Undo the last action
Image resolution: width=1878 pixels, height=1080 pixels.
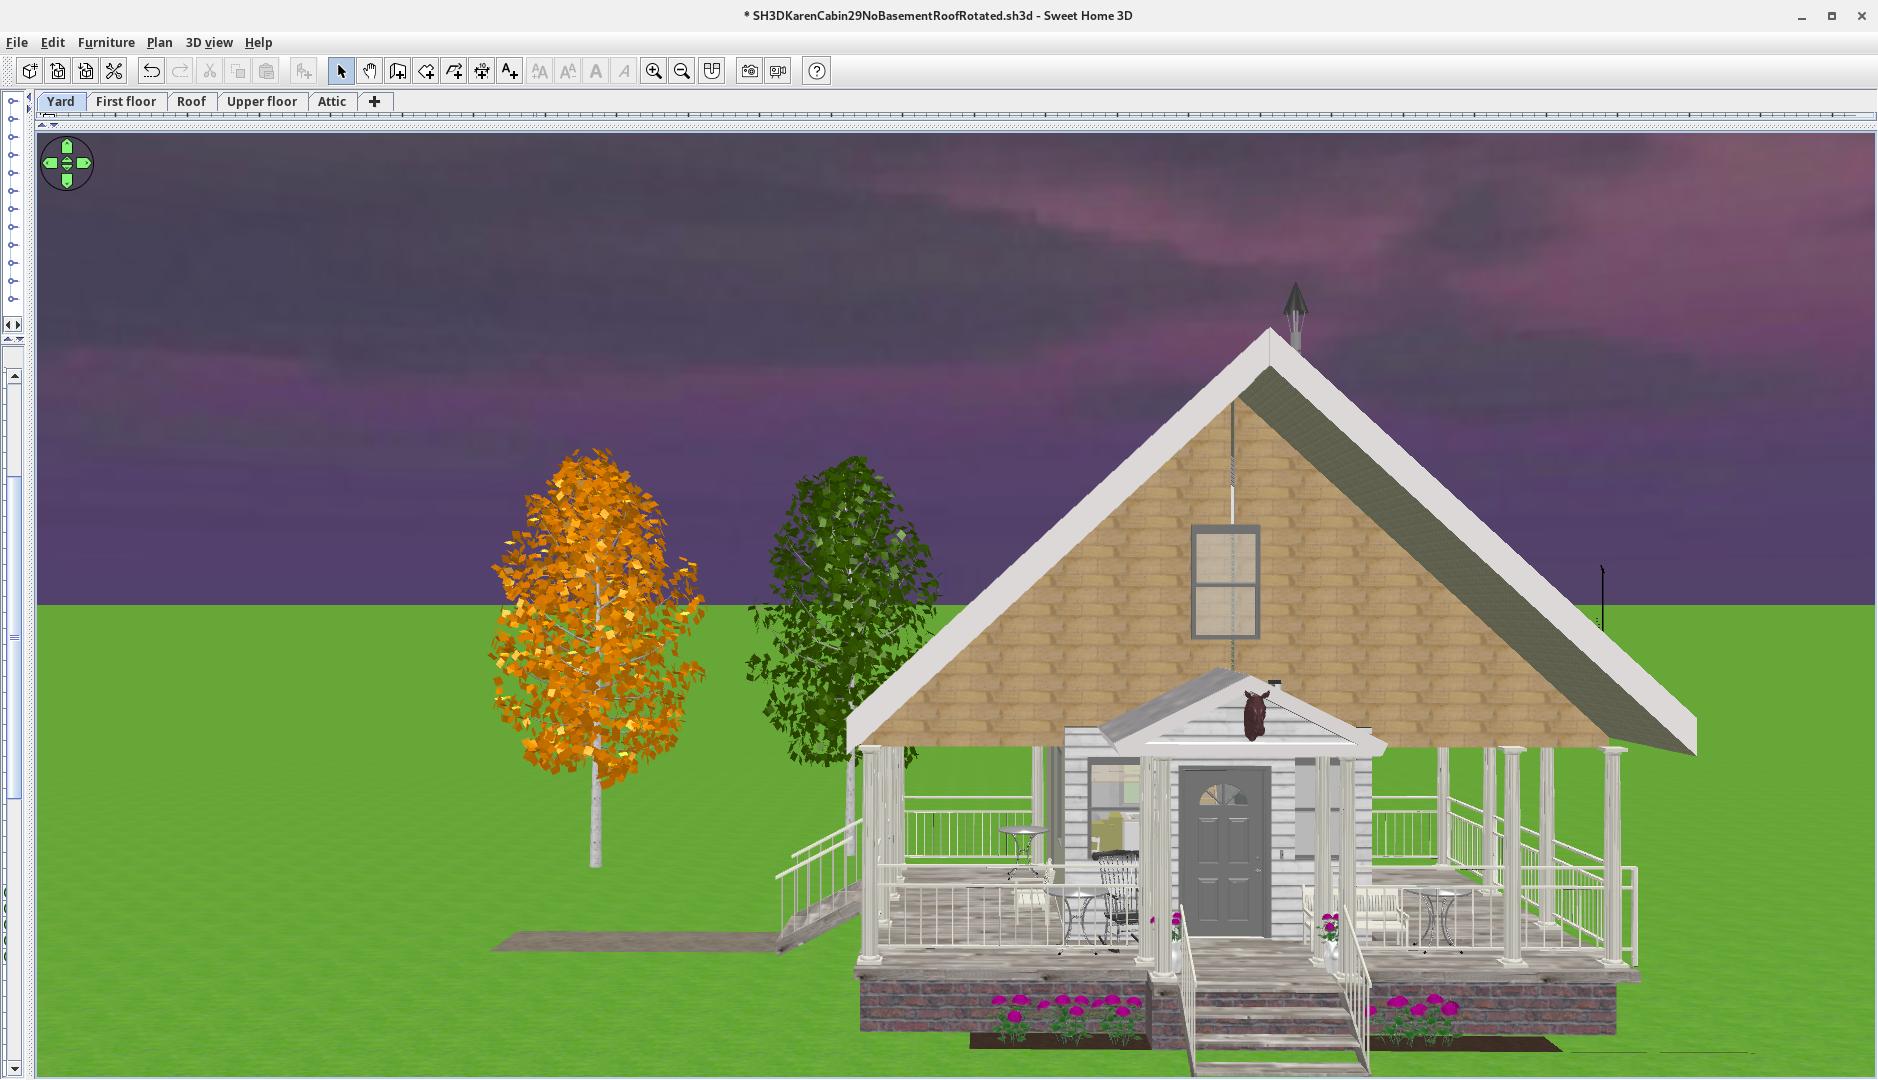[x=151, y=71]
